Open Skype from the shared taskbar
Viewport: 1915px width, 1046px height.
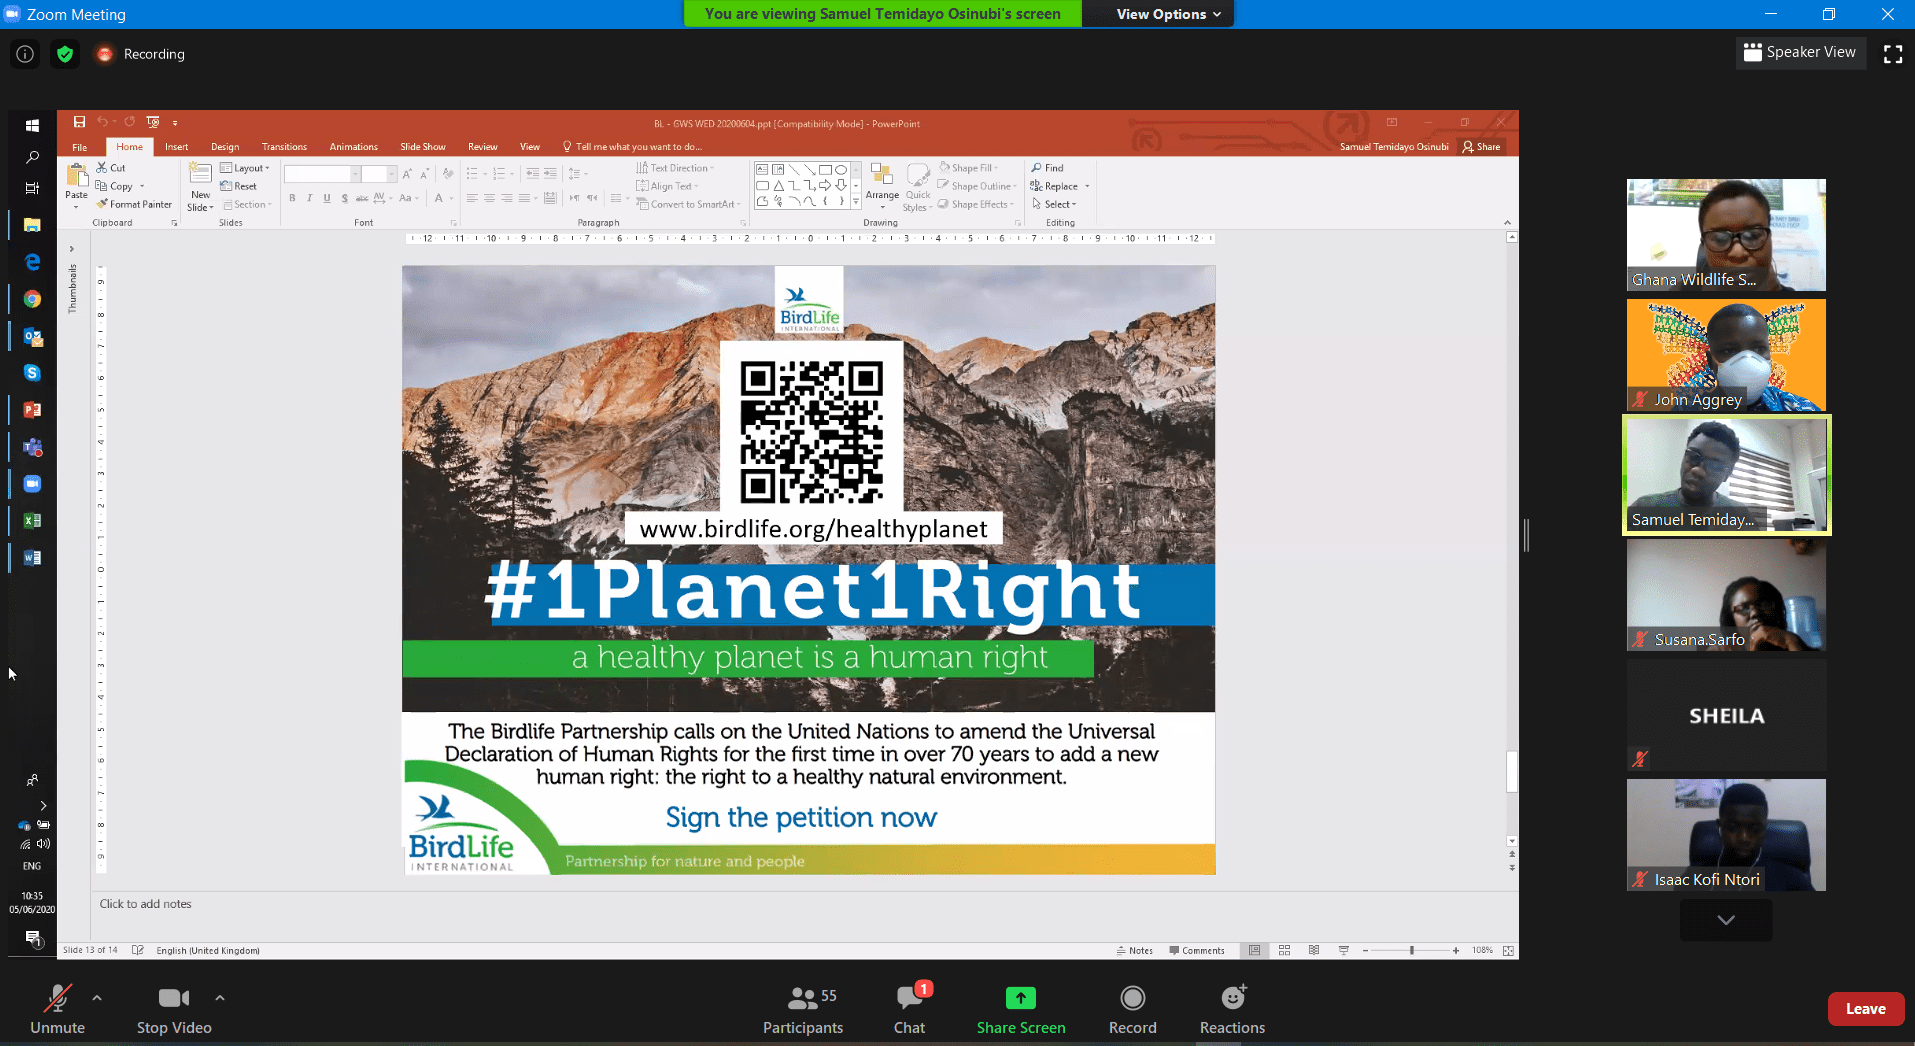pyautogui.click(x=32, y=373)
